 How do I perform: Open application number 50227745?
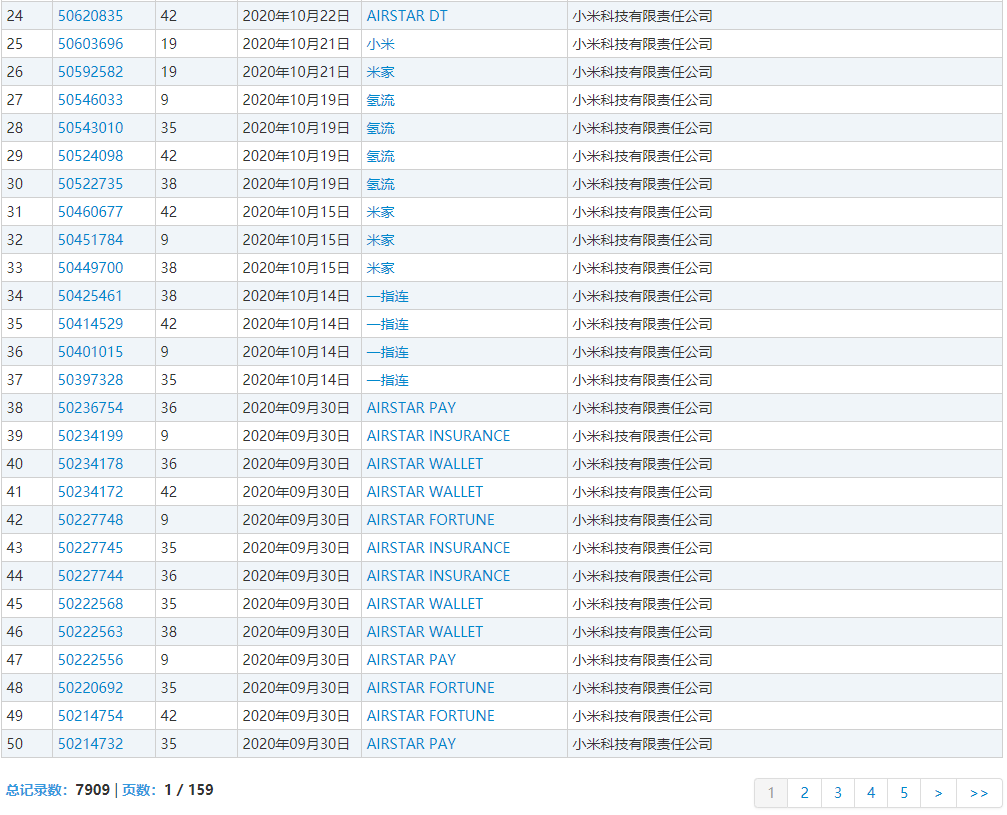click(x=91, y=548)
